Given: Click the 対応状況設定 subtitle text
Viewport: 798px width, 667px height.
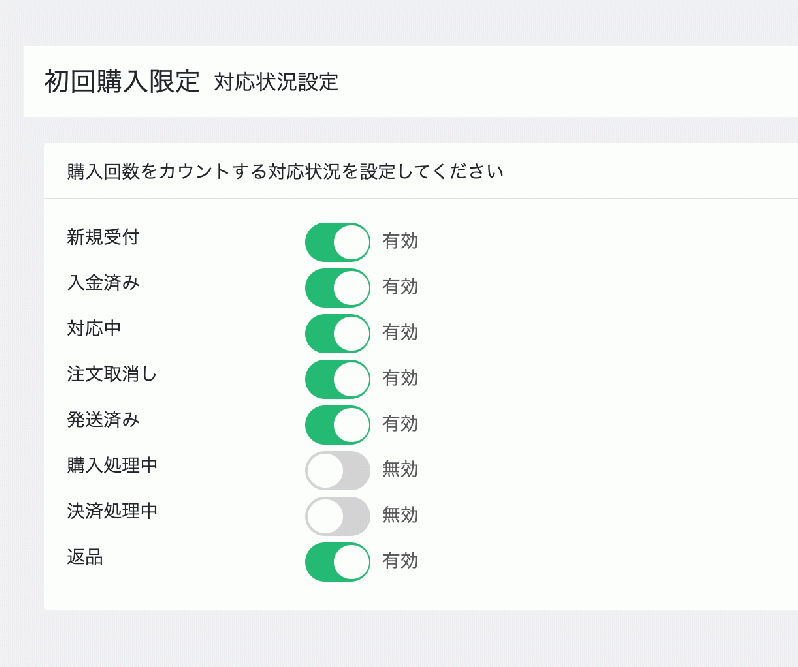Looking at the screenshot, I should [276, 83].
